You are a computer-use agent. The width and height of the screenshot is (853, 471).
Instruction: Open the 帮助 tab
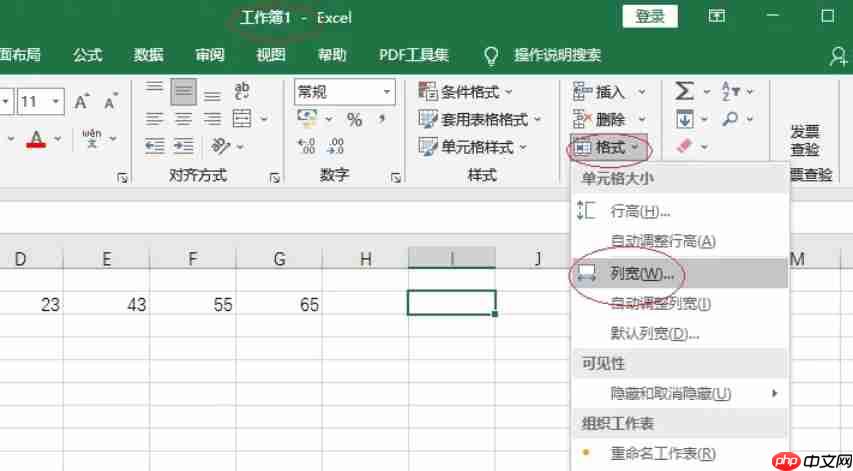pyautogui.click(x=332, y=55)
